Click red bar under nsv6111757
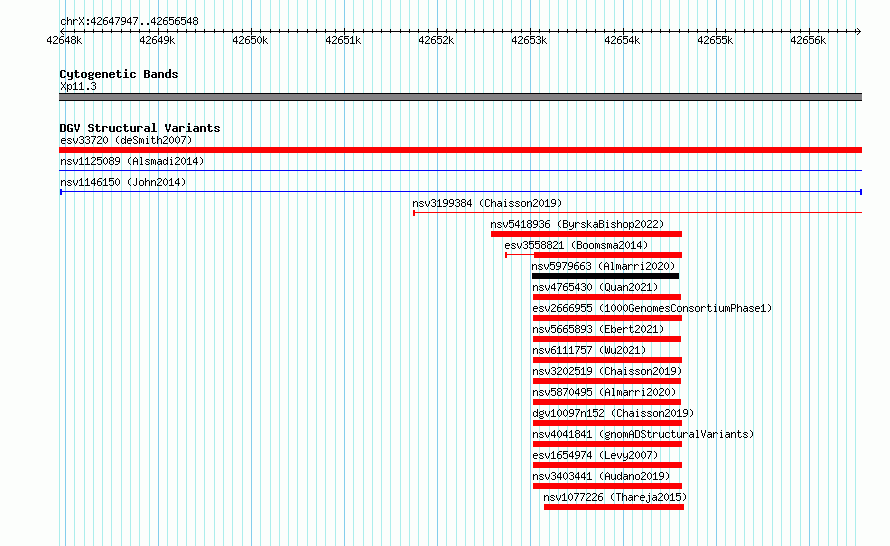The image size is (890, 546). pos(607,360)
